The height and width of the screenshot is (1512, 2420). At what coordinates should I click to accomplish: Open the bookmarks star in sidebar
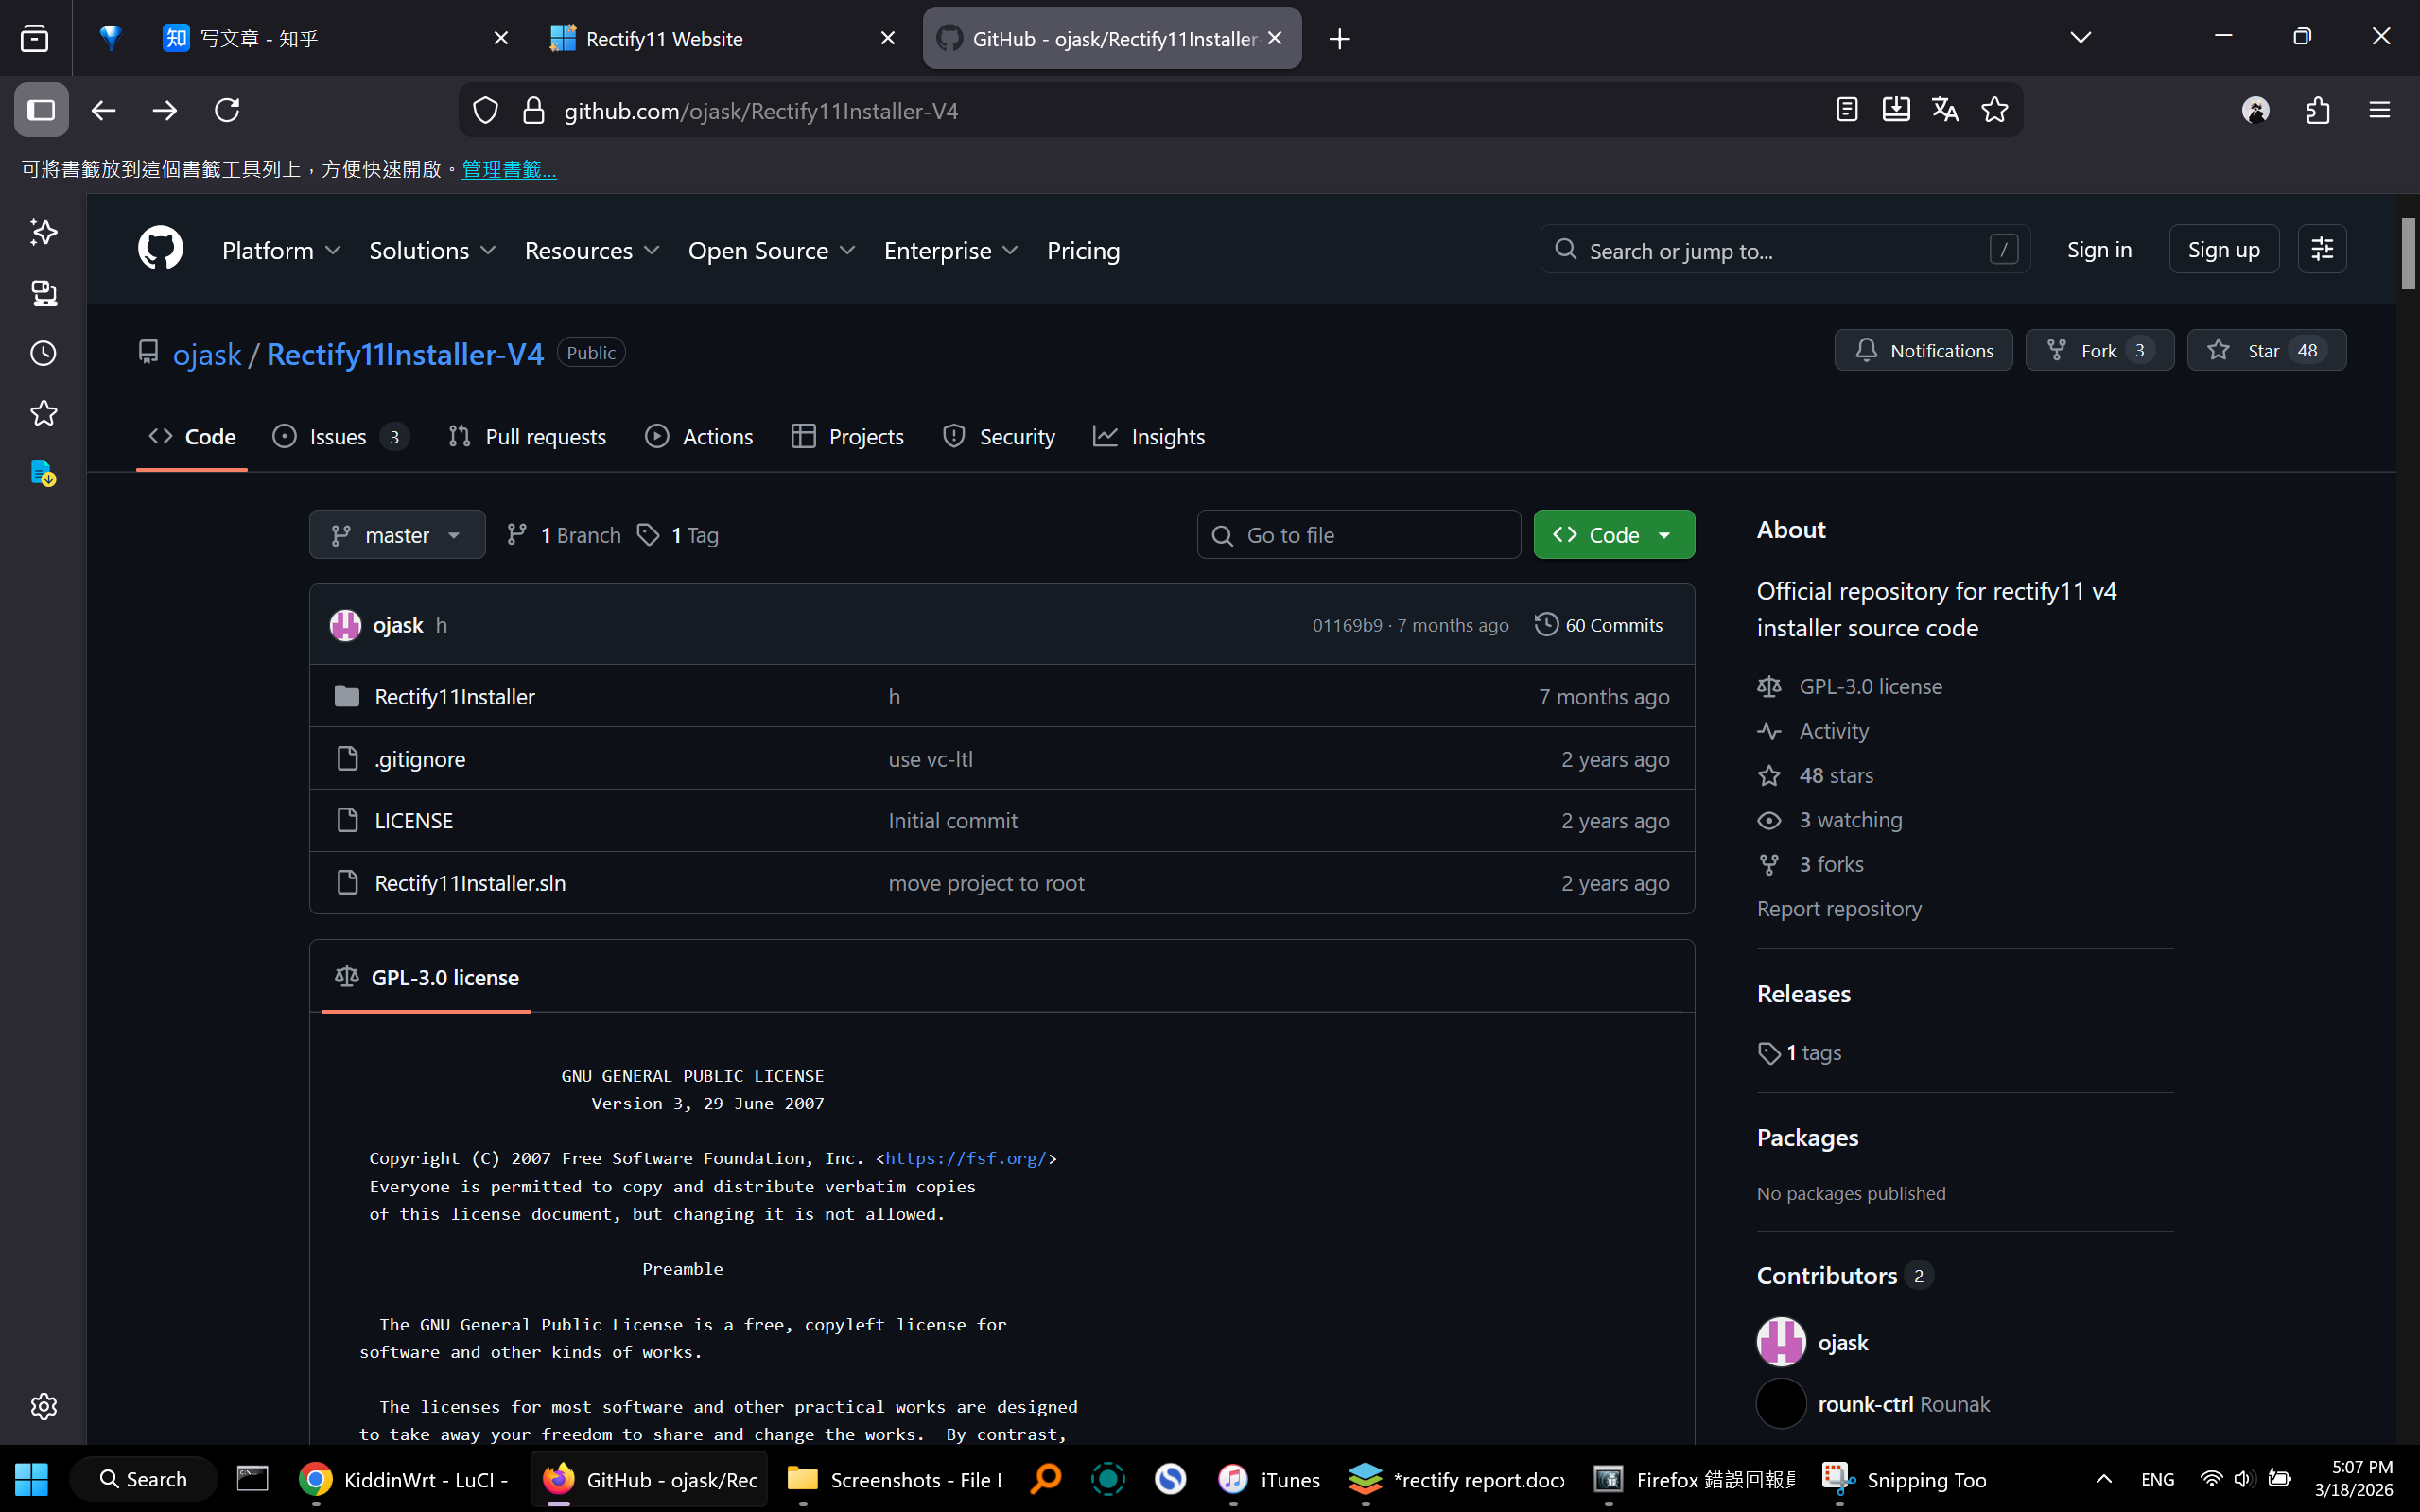coord(43,413)
